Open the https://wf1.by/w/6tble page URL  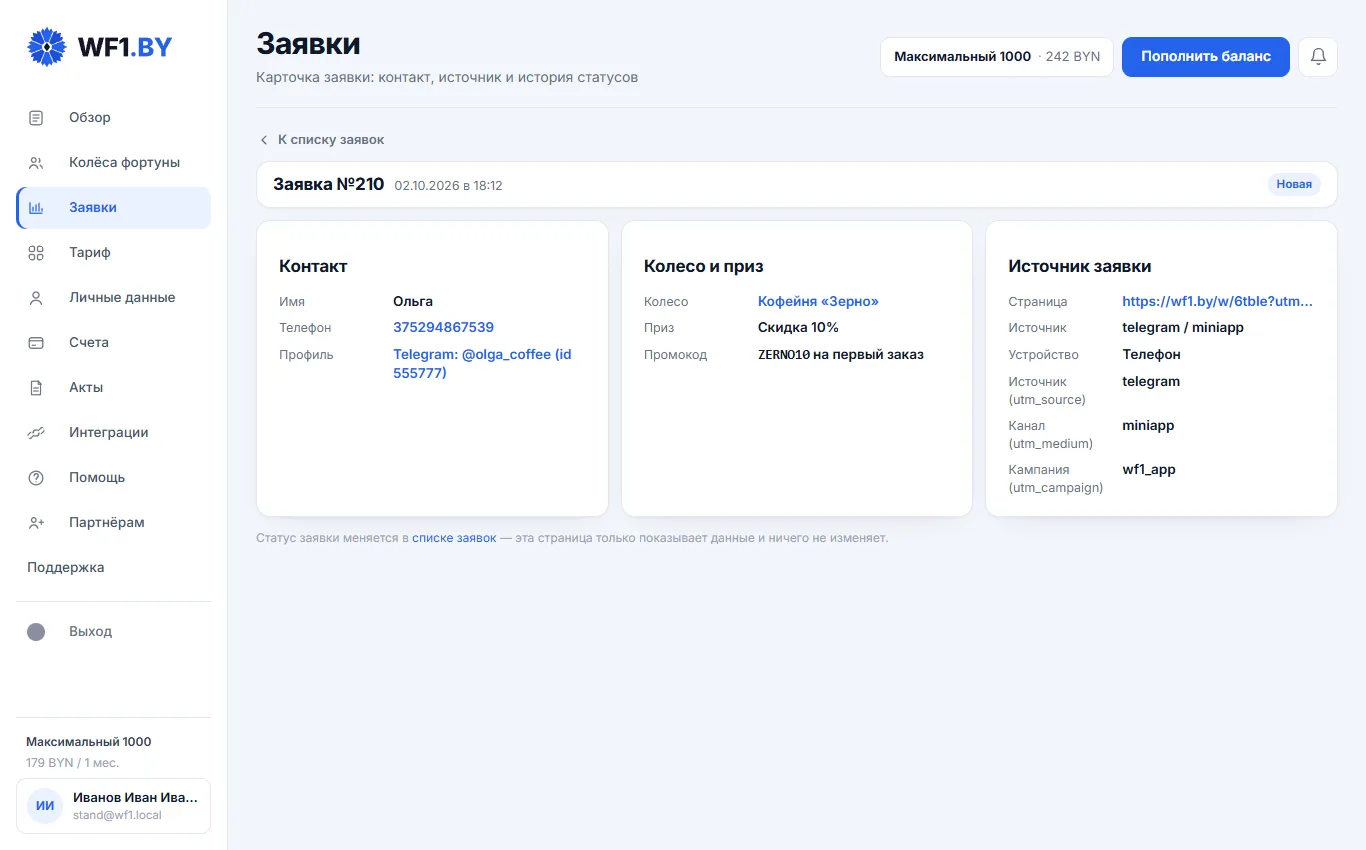1217,302
